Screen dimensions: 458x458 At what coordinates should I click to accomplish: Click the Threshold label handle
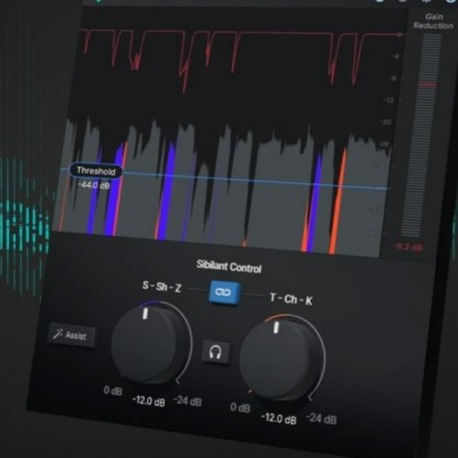[x=96, y=171]
